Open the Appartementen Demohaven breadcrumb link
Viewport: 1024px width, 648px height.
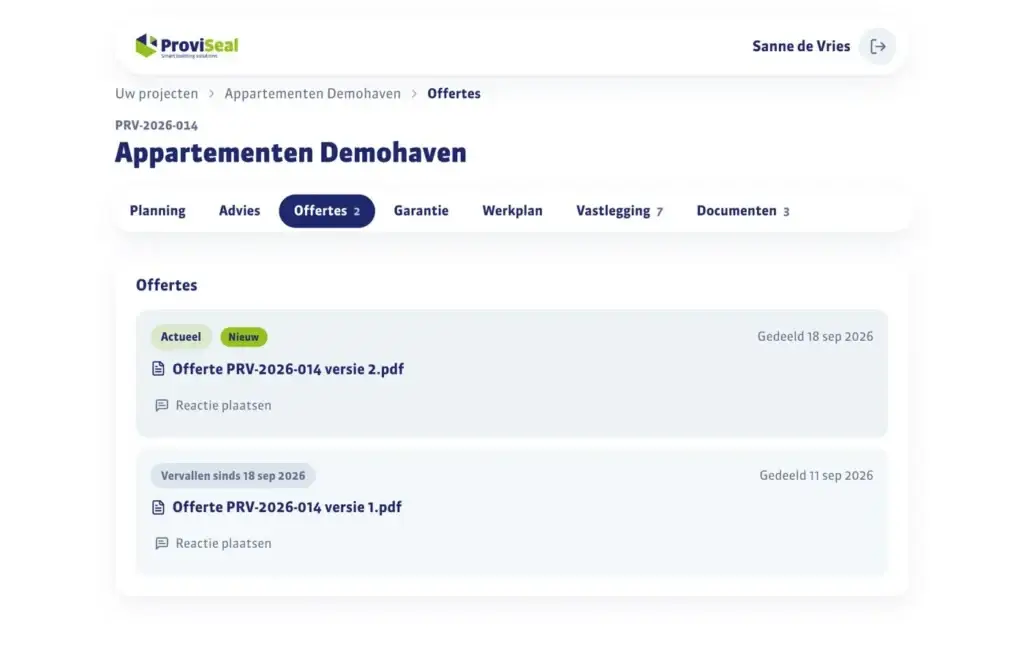313,93
